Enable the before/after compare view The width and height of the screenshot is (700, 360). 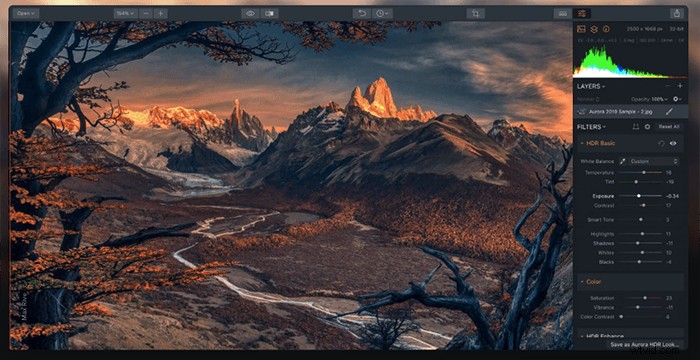(269, 13)
